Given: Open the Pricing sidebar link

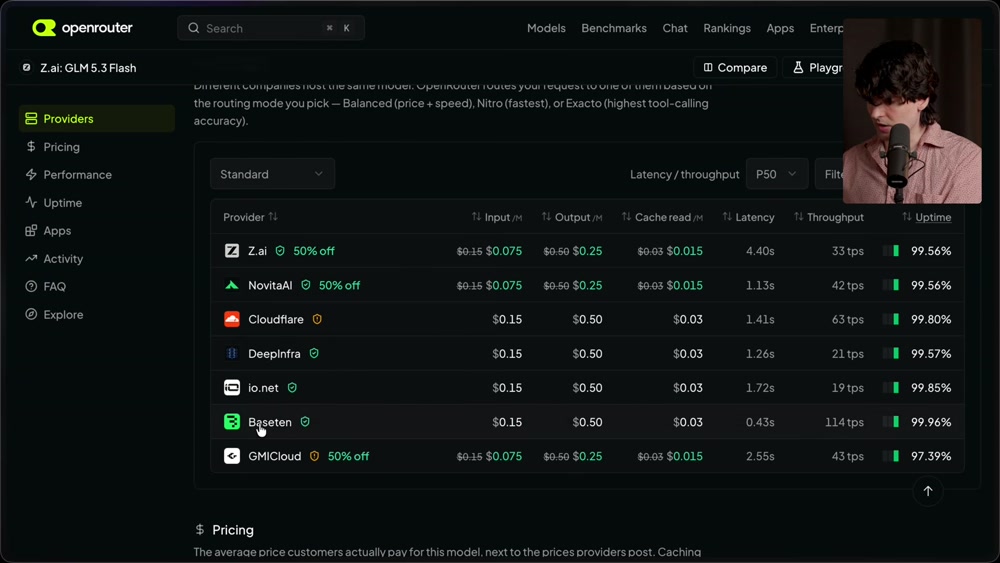Looking at the screenshot, I should pyautogui.click(x=61, y=147).
